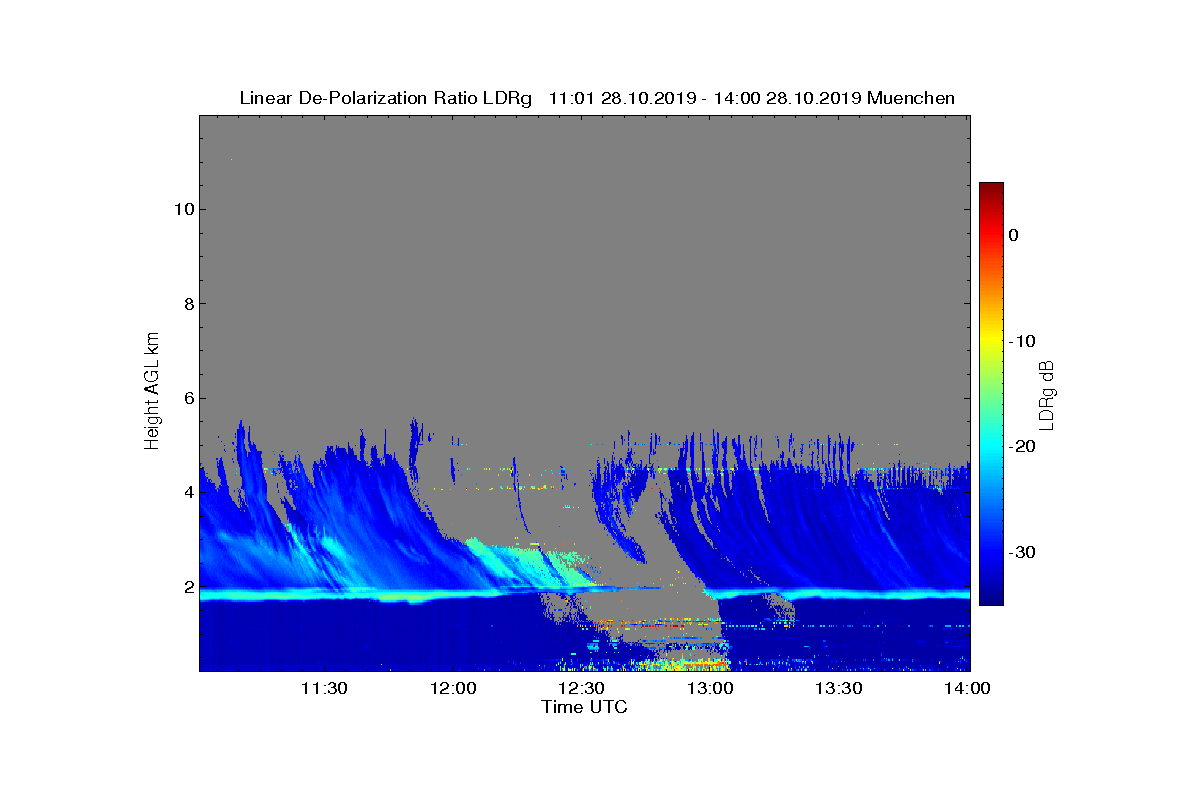Click the colorbar tick label -20
The image size is (1200, 800).
point(1021,447)
